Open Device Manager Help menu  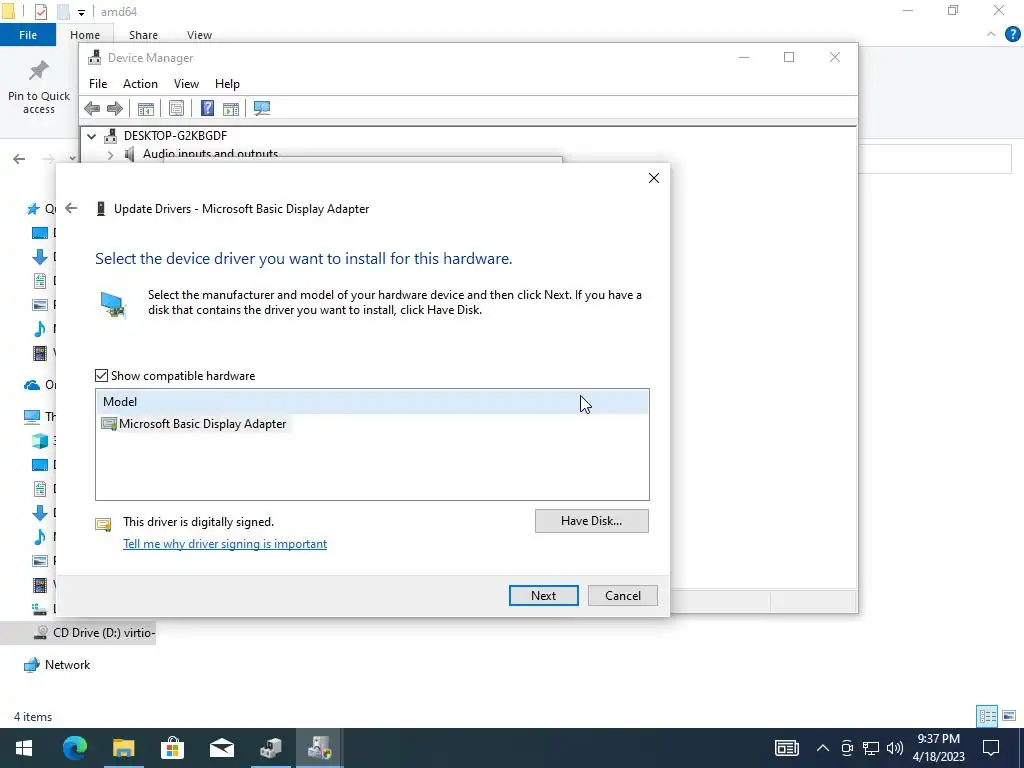click(x=227, y=84)
